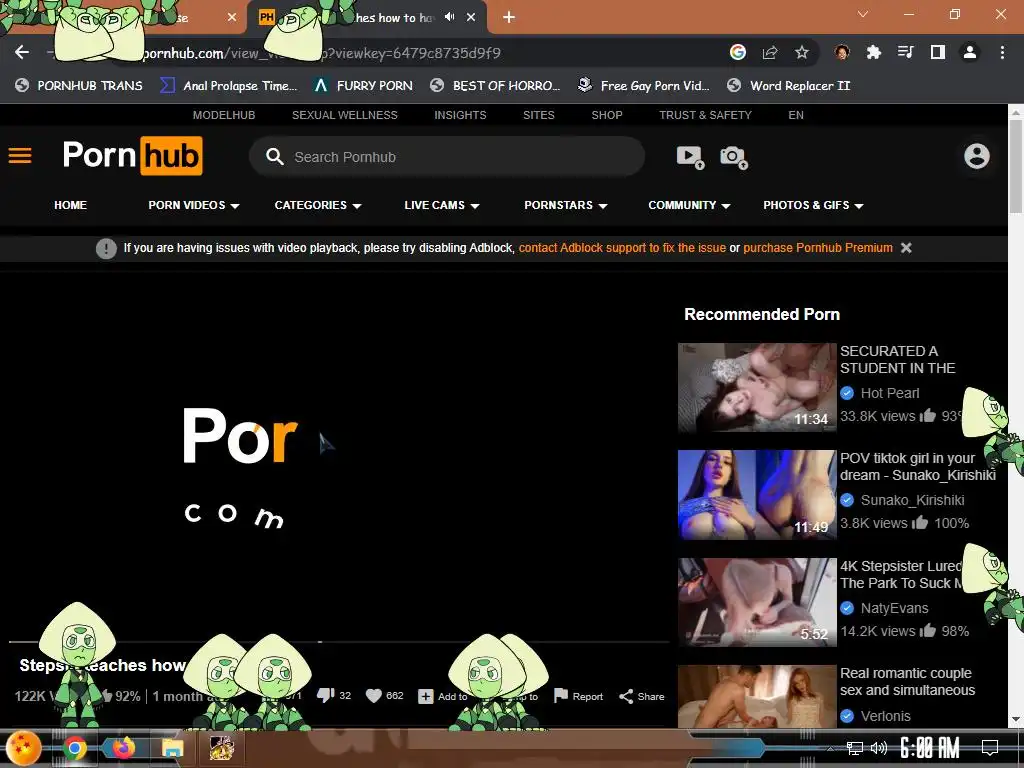Go to the HOME menu item

[71, 205]
